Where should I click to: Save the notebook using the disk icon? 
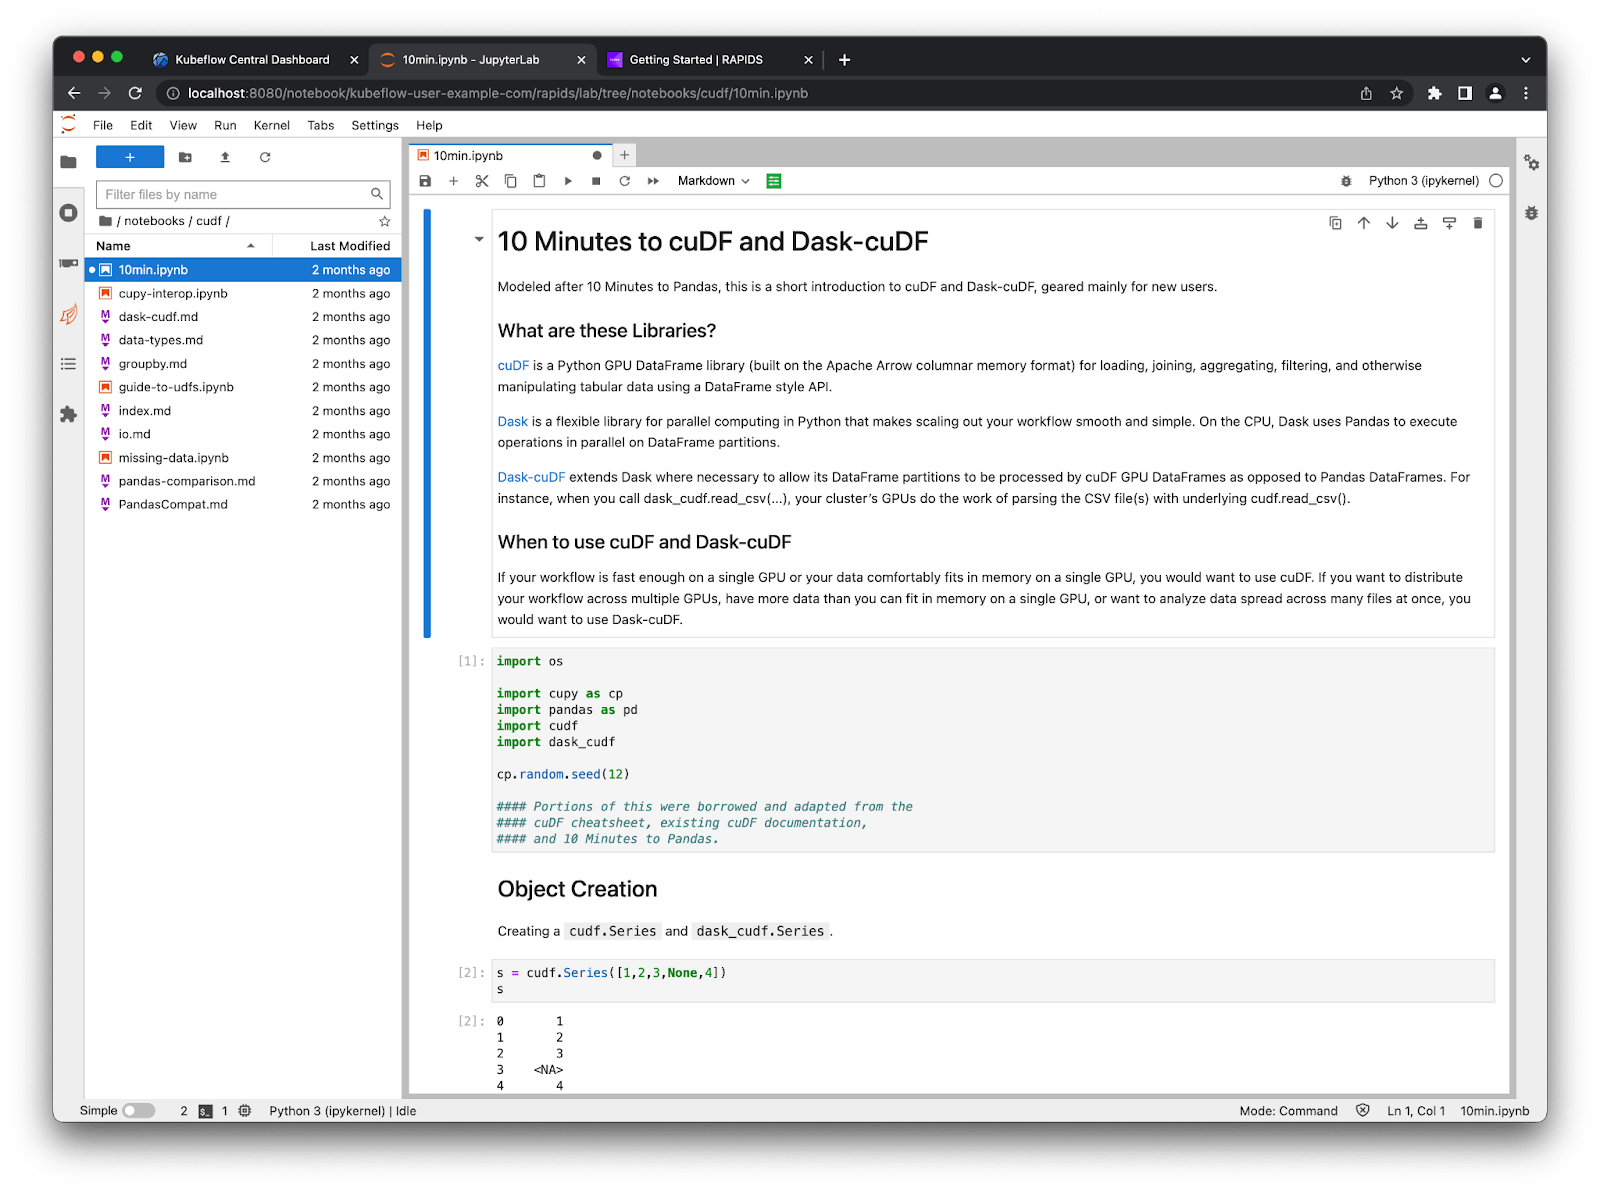pyautogui.click(x=425, y=181)
